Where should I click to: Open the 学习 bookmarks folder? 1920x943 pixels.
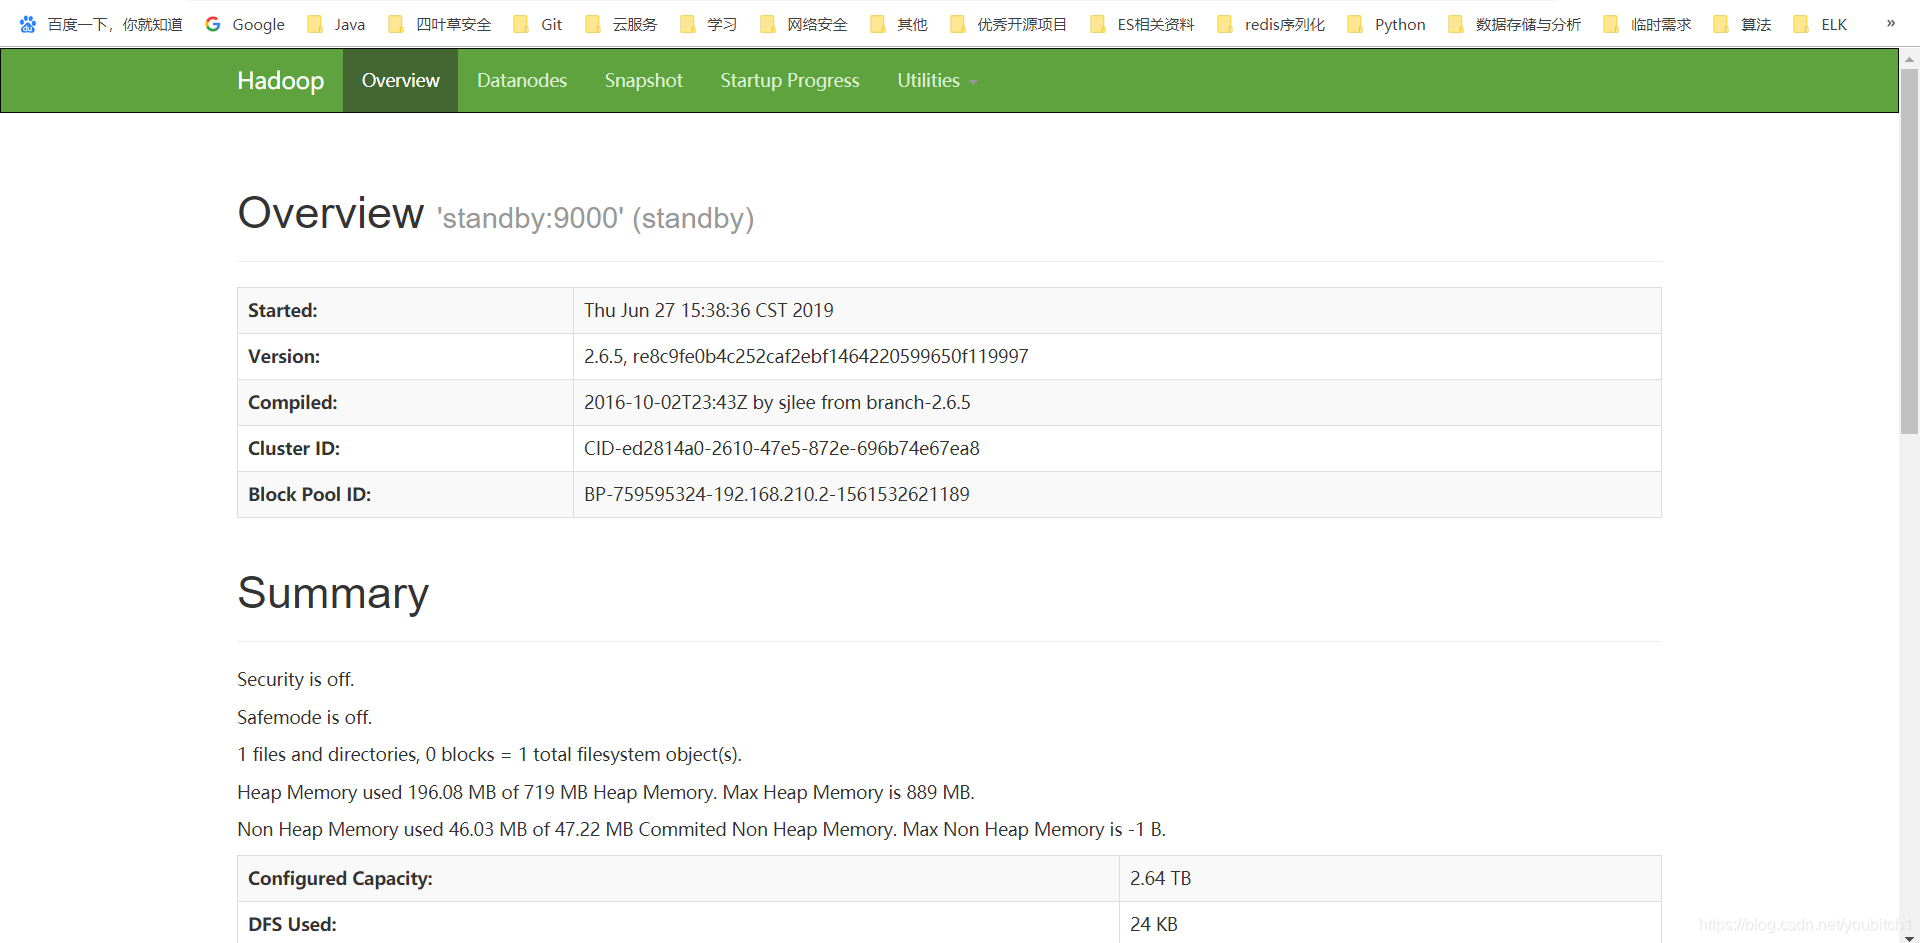(708, 24)
